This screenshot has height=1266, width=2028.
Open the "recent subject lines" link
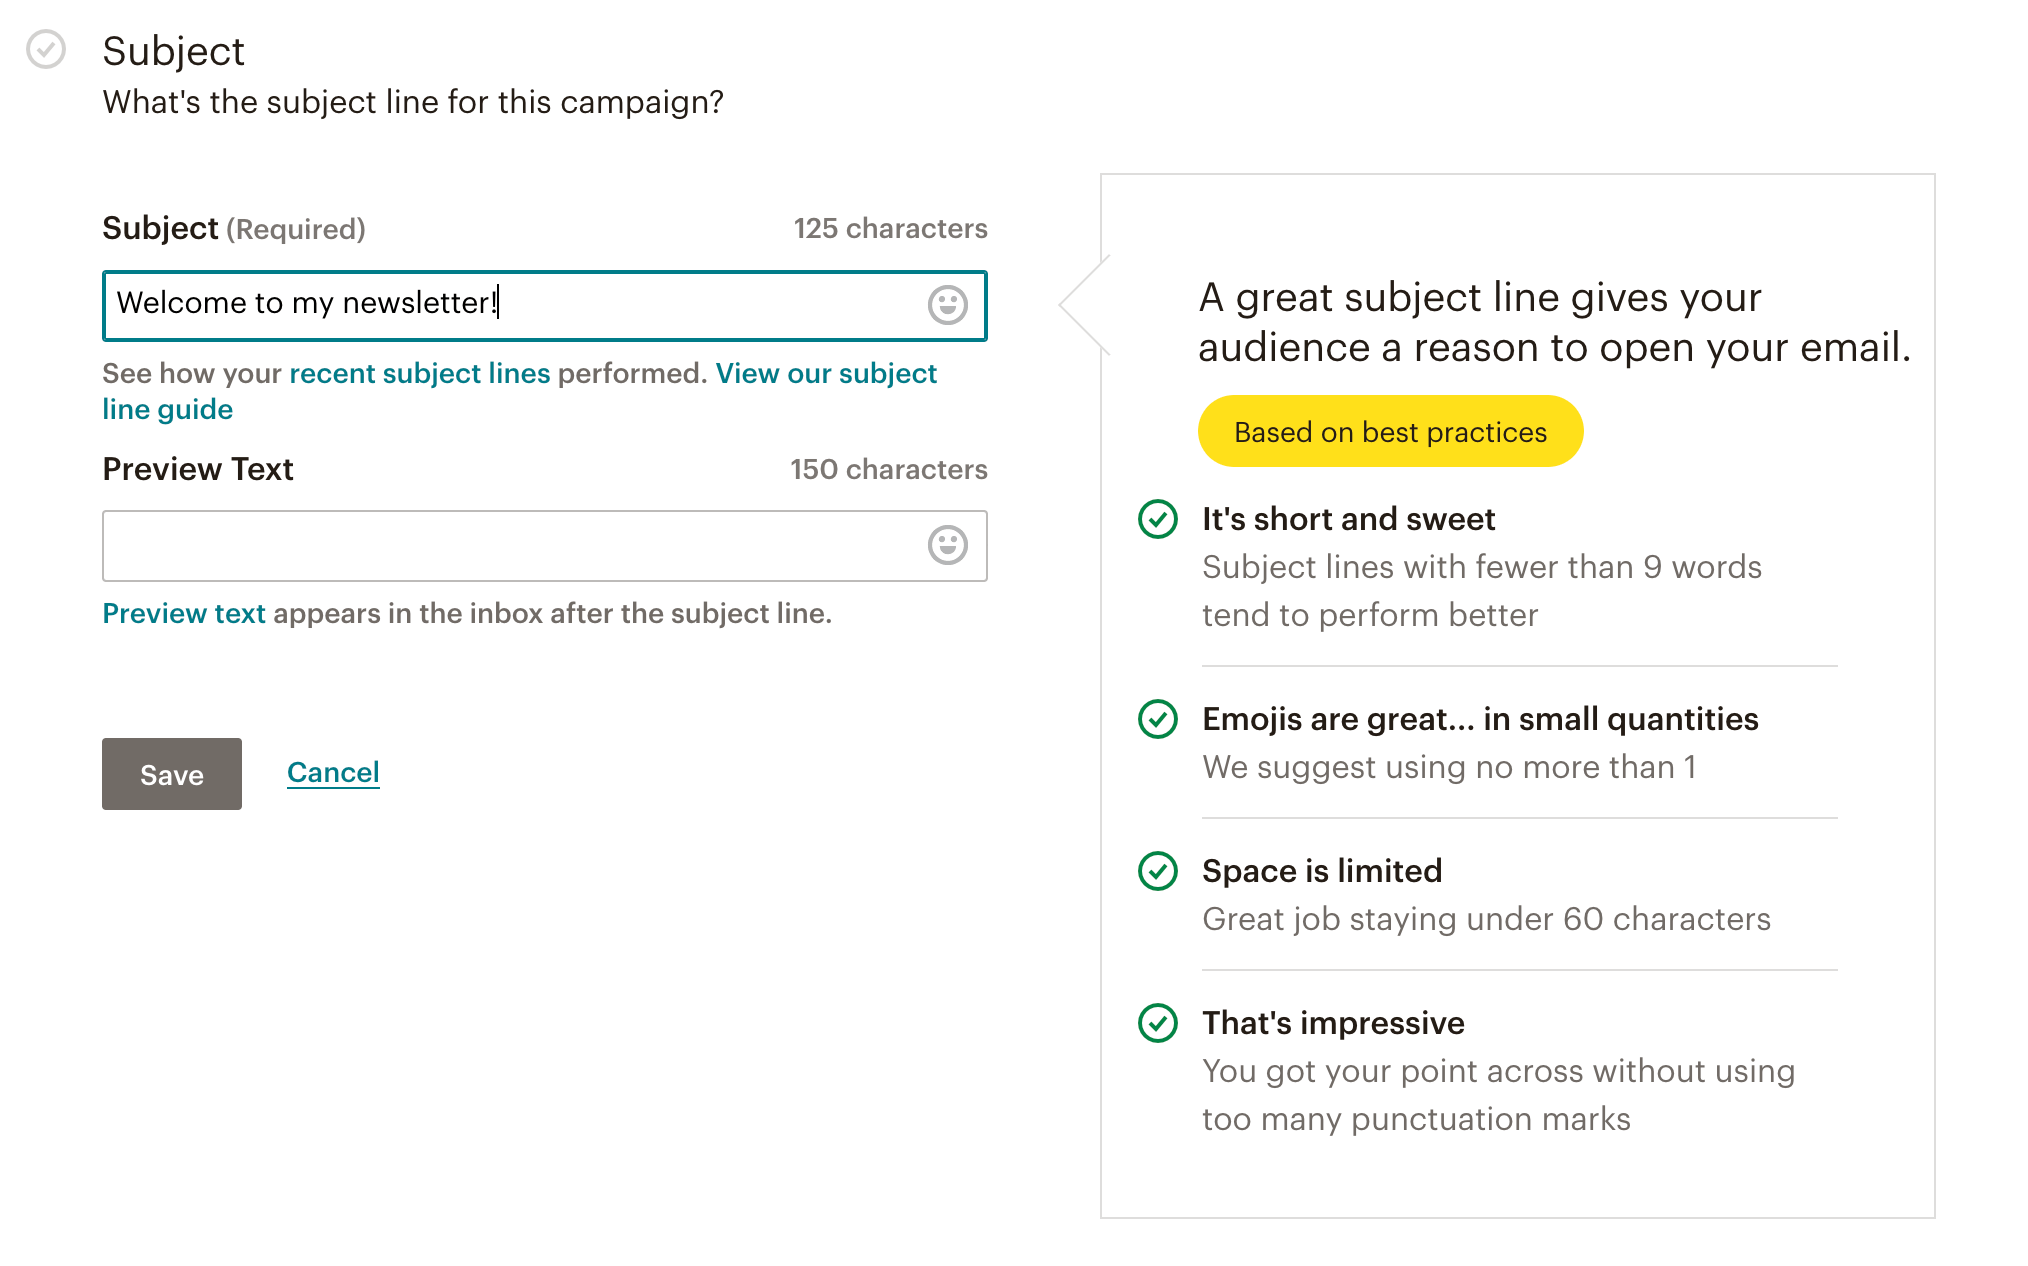click(x=420, y=374)
